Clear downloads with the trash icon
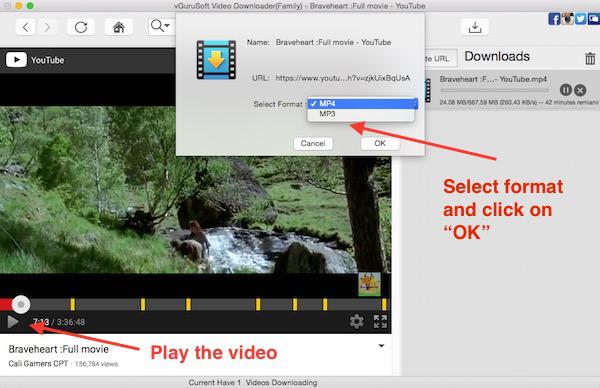 (590, 58)
